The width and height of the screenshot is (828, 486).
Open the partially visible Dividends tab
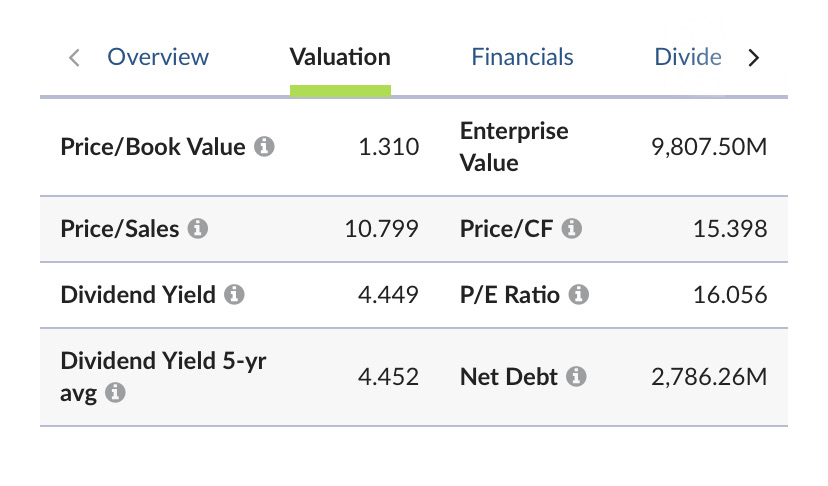coord(687,57)
